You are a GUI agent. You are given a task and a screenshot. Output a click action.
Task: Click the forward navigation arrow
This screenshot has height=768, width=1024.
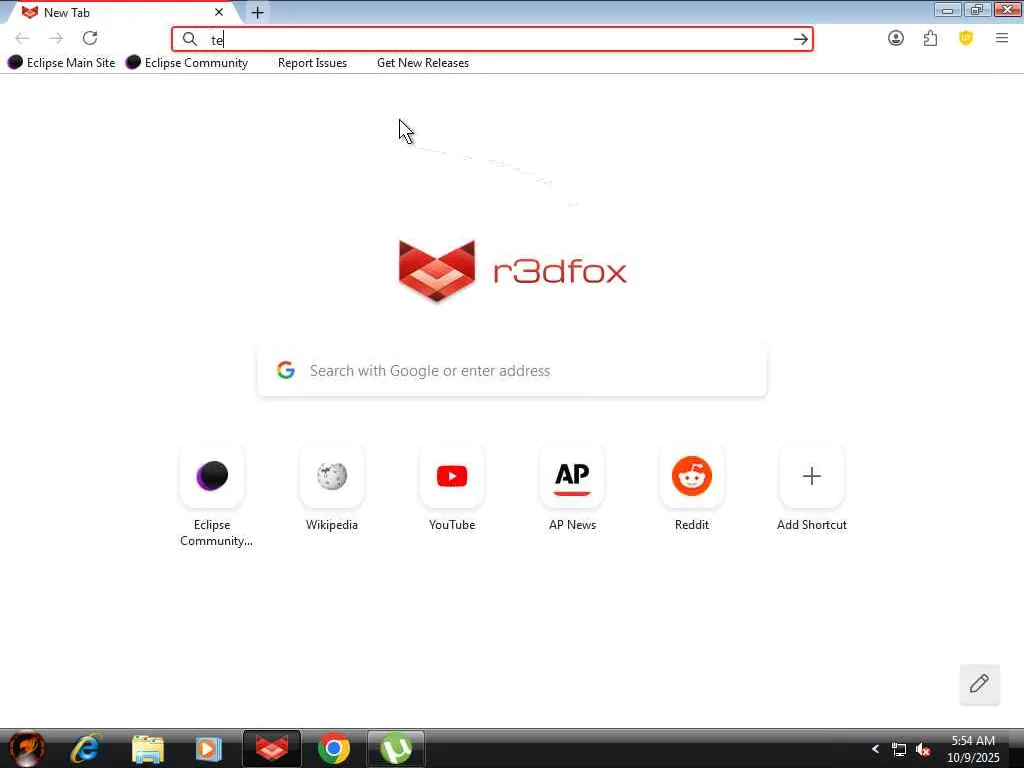click(56, 39)
